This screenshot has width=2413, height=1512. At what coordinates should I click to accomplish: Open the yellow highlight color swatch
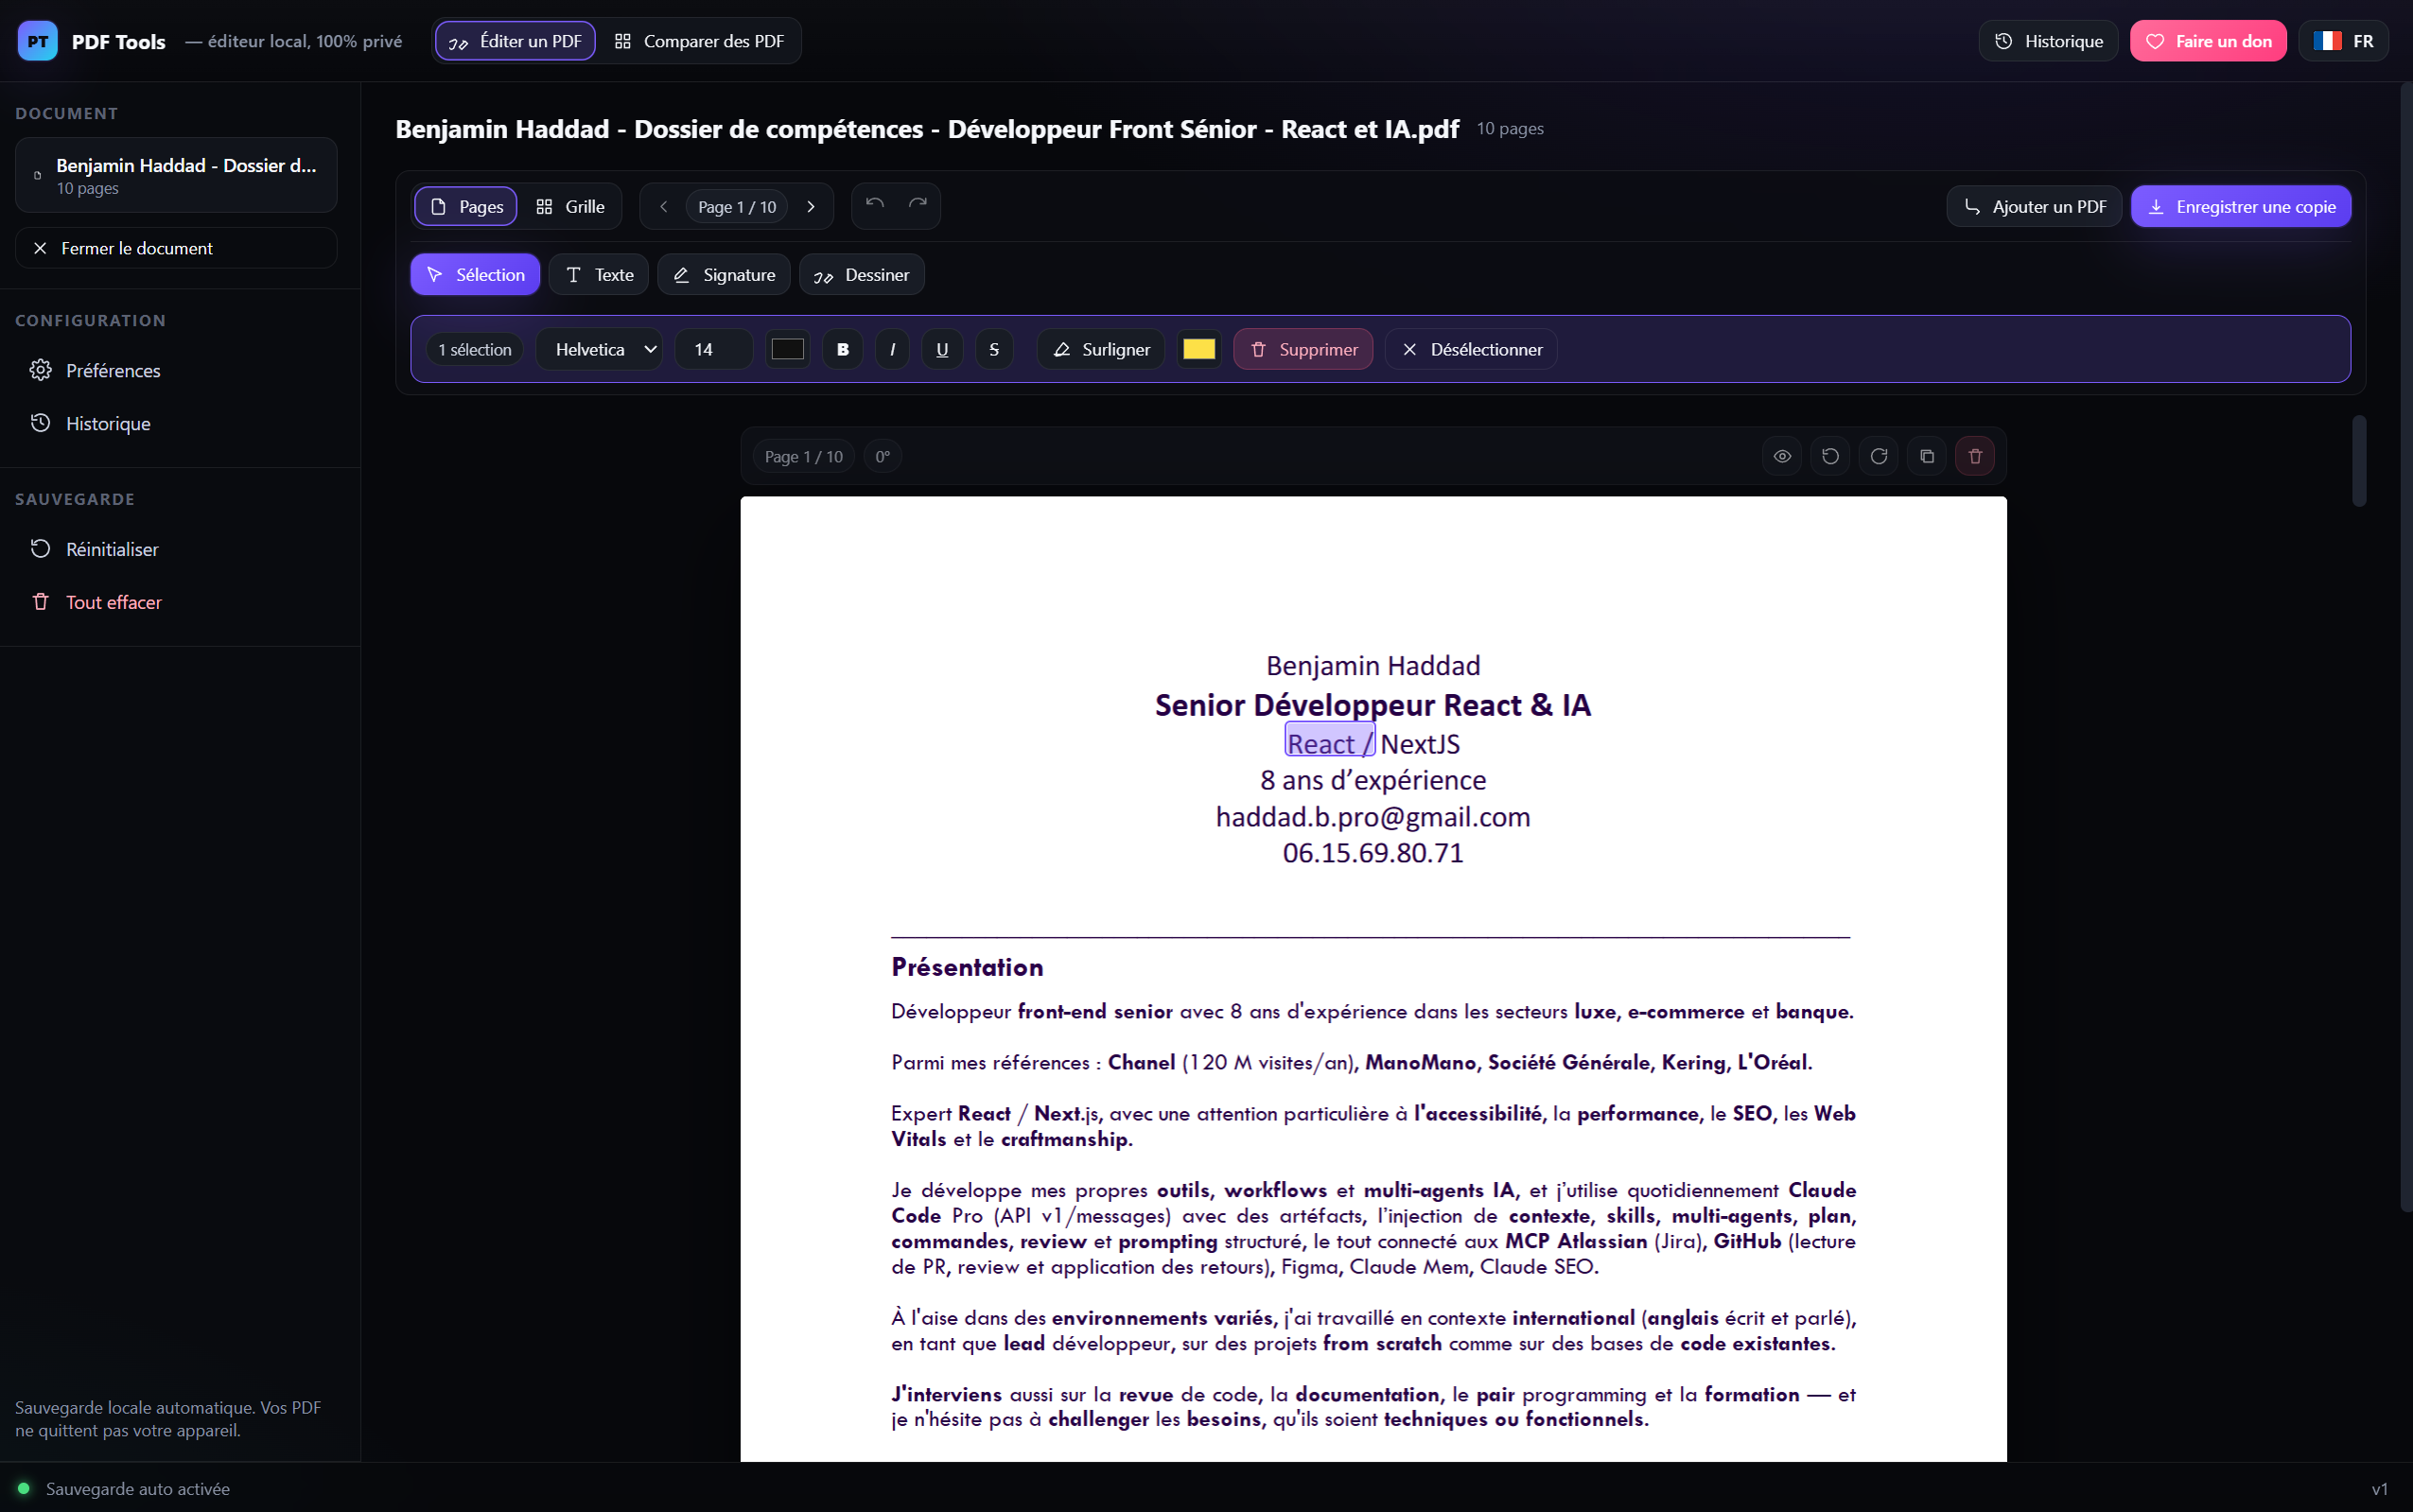coord(1199,349)
